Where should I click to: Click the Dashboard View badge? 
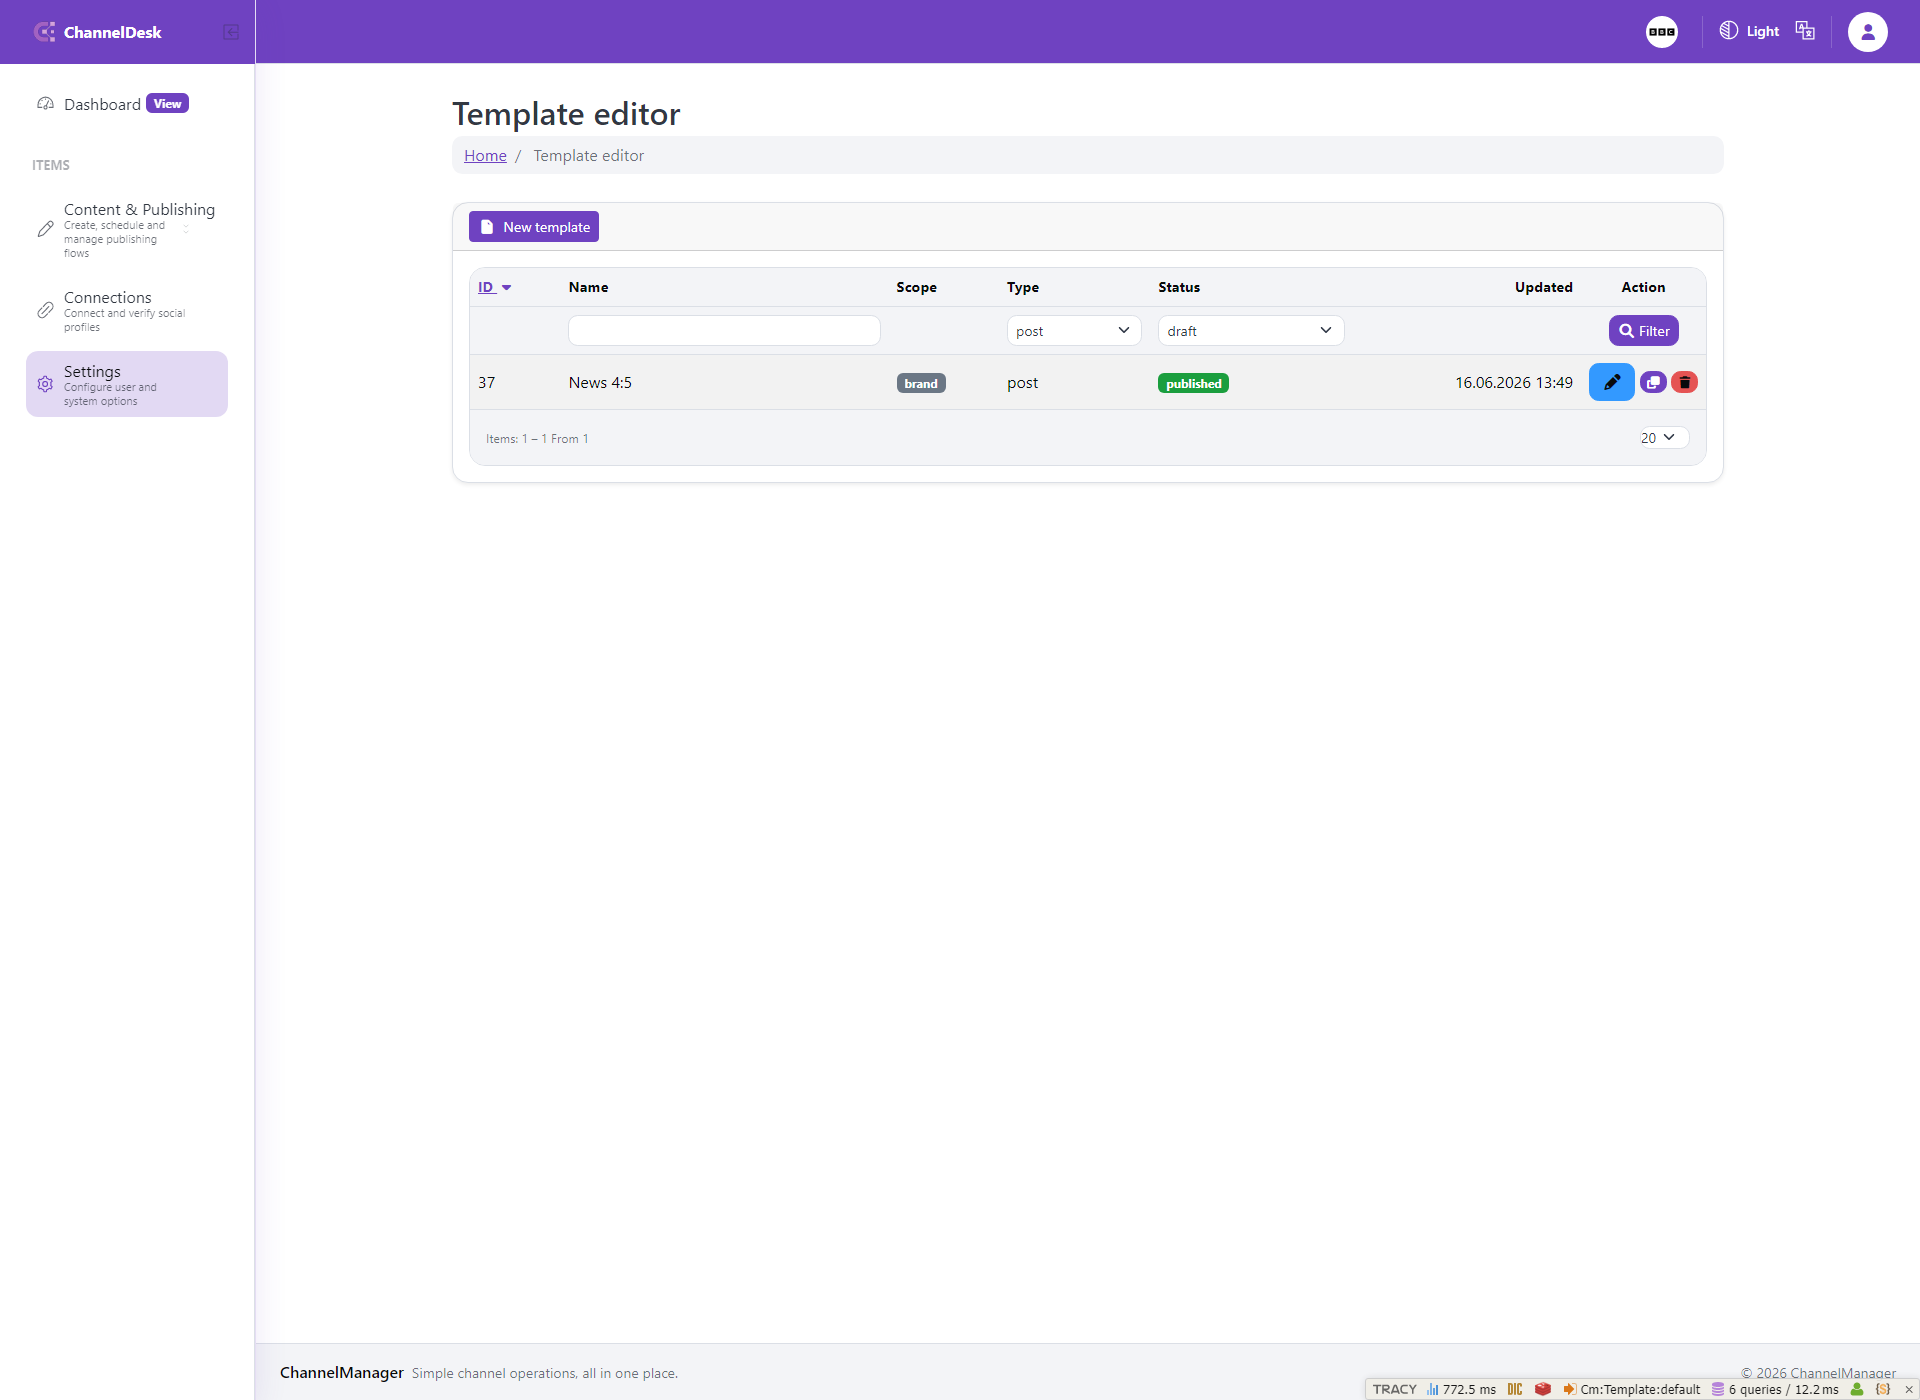click(x=167, y=104)
